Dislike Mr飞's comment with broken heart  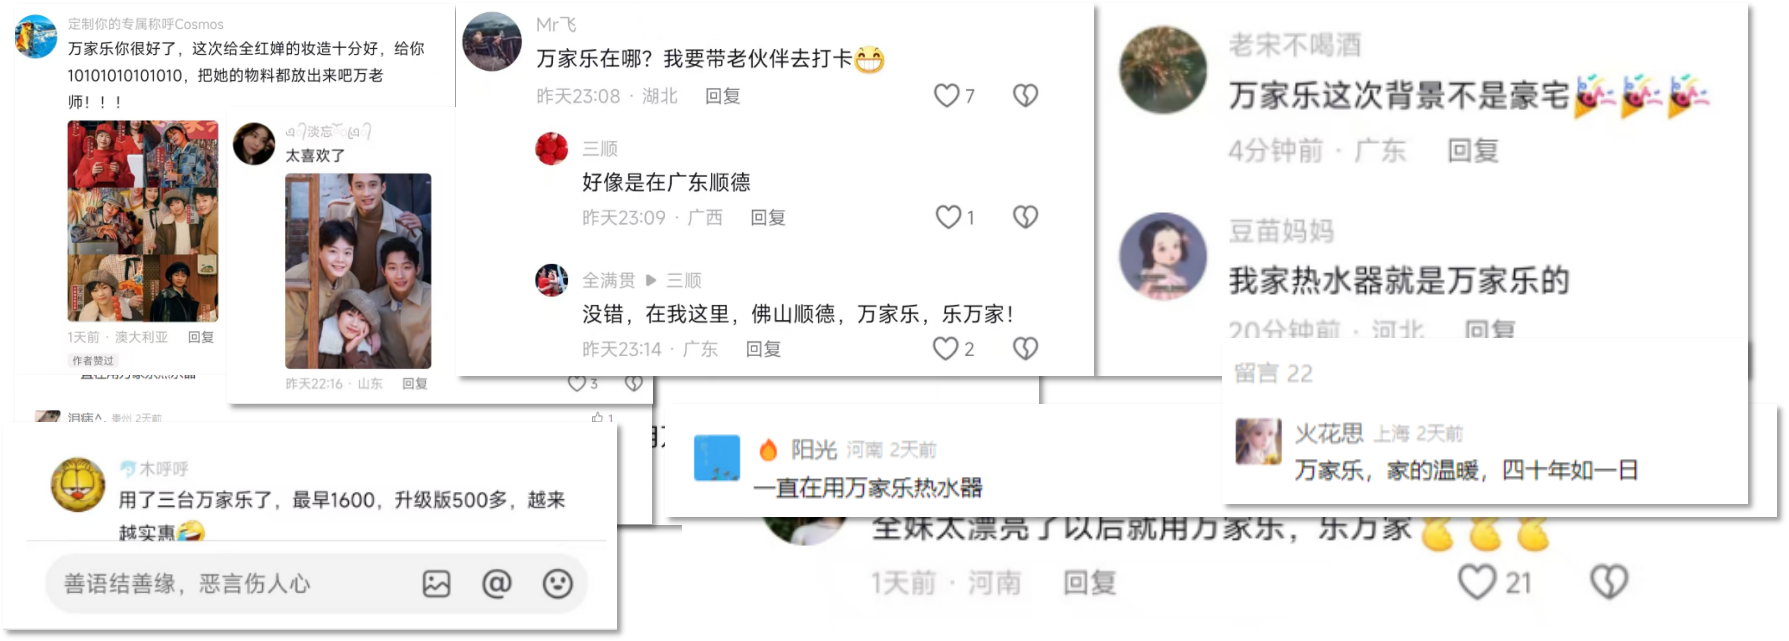tap(1025, 96)
